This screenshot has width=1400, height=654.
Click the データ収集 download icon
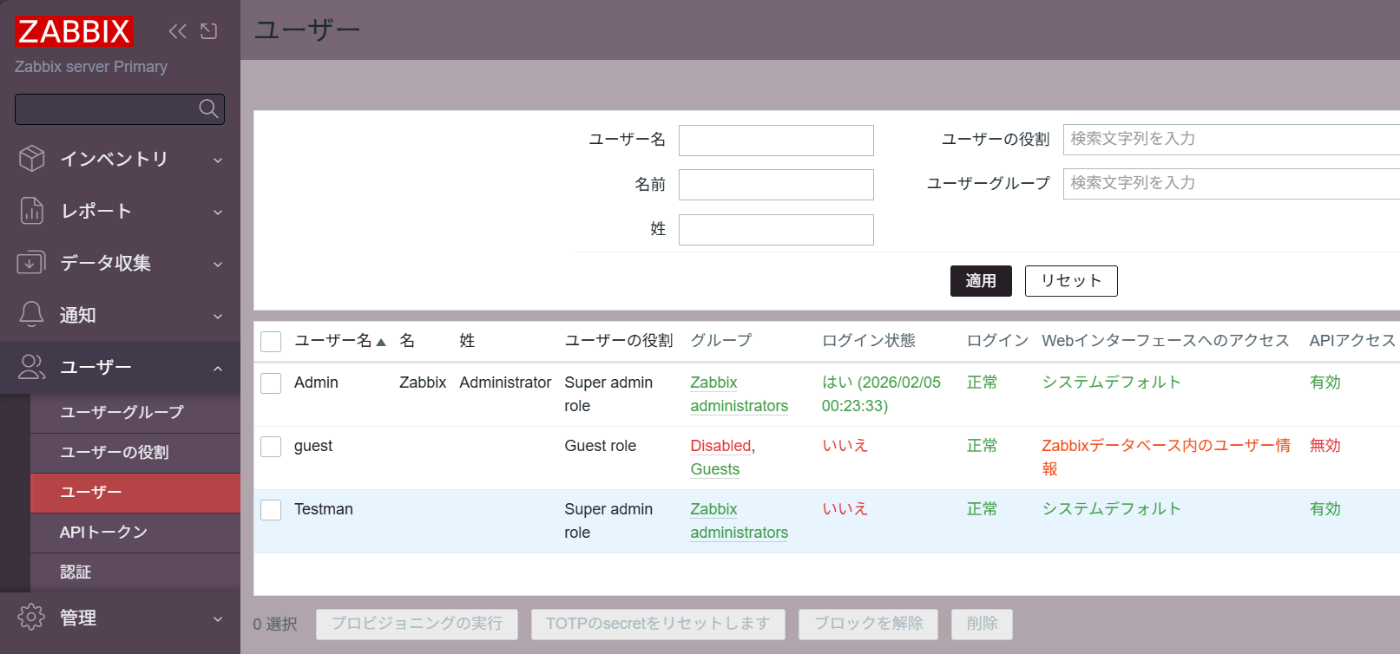(32, 262)
